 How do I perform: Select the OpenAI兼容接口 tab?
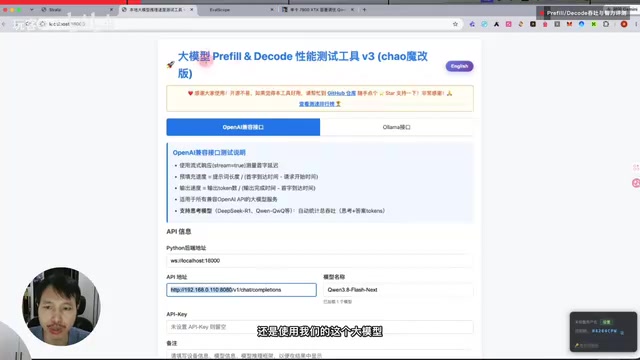243,127
